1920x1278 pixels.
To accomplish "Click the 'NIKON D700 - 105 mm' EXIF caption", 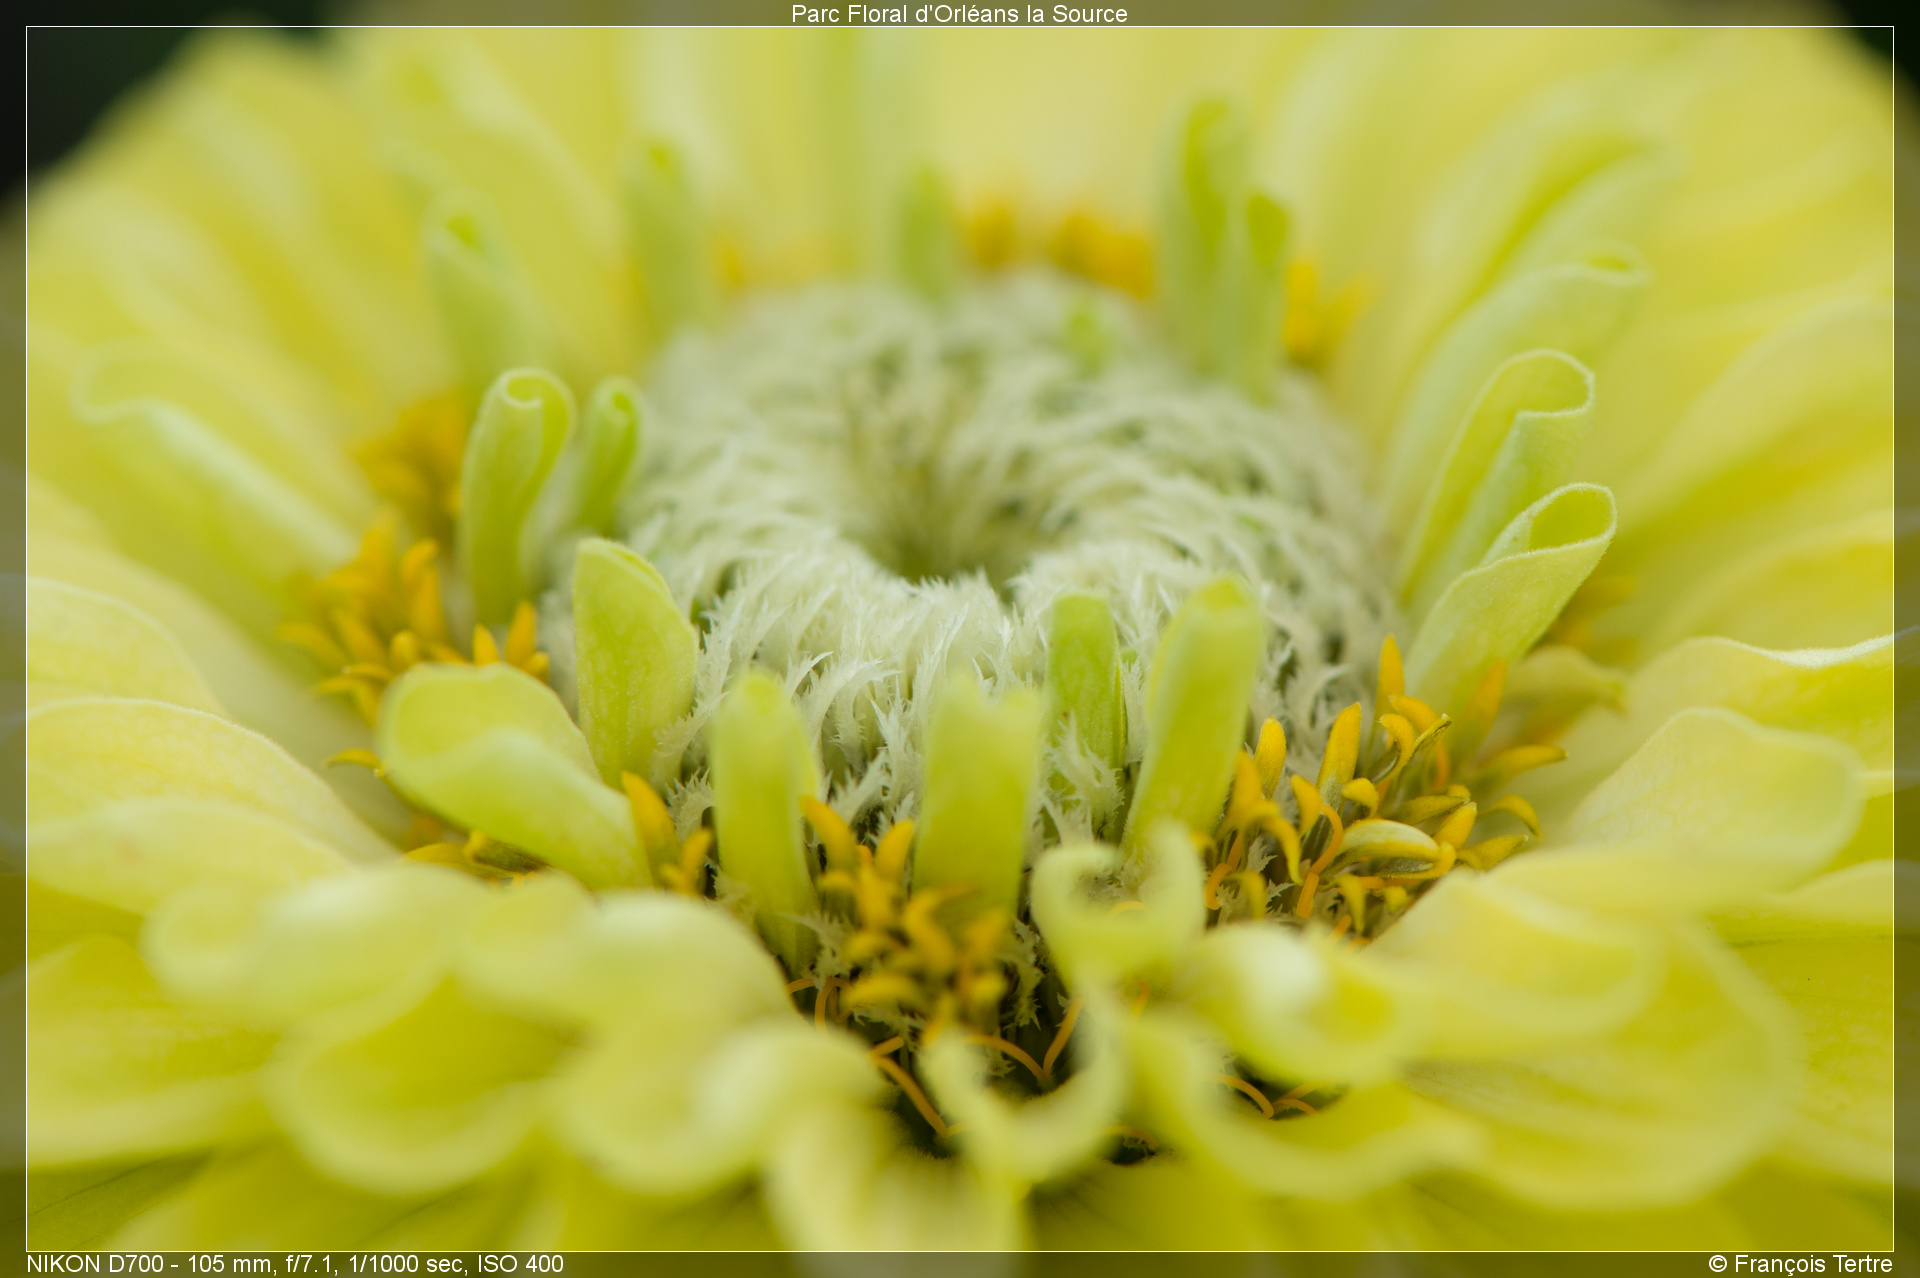I will click(295, 1264).
